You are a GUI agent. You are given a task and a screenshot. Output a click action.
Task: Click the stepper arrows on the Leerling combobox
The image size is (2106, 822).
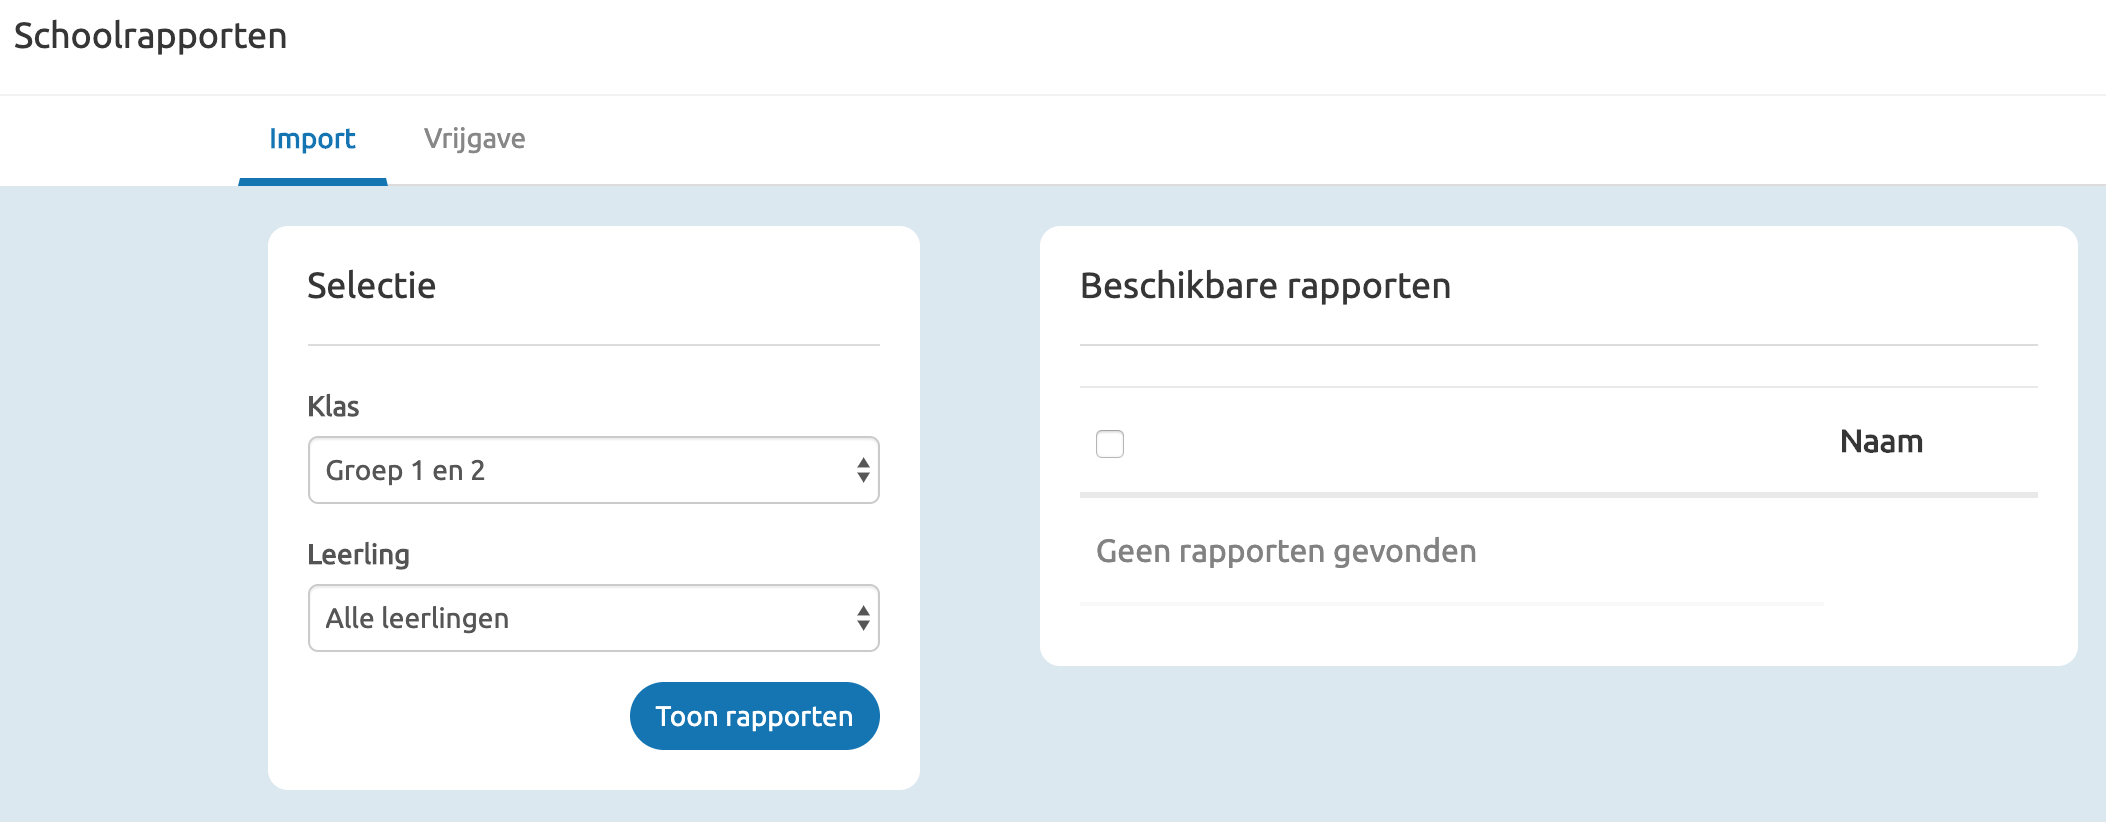(x=862, y=618)
